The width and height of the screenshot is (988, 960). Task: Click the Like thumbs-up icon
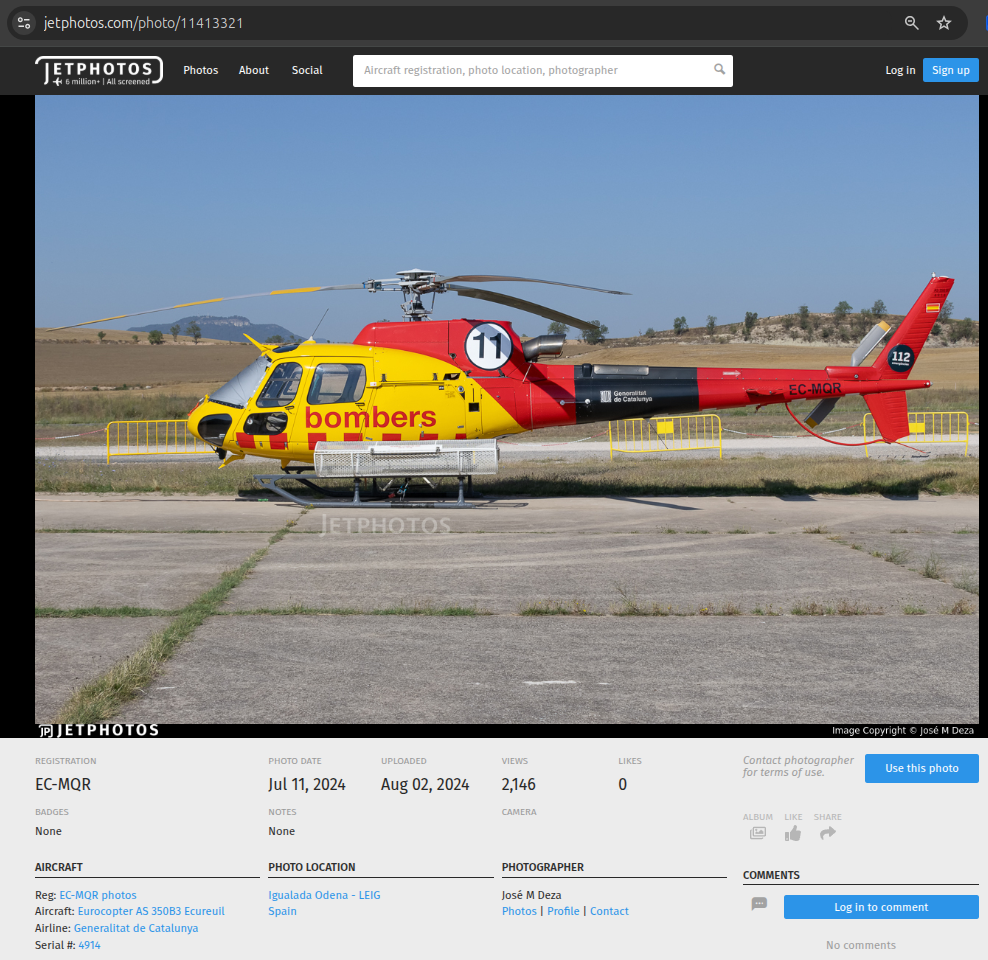(793, 833)
